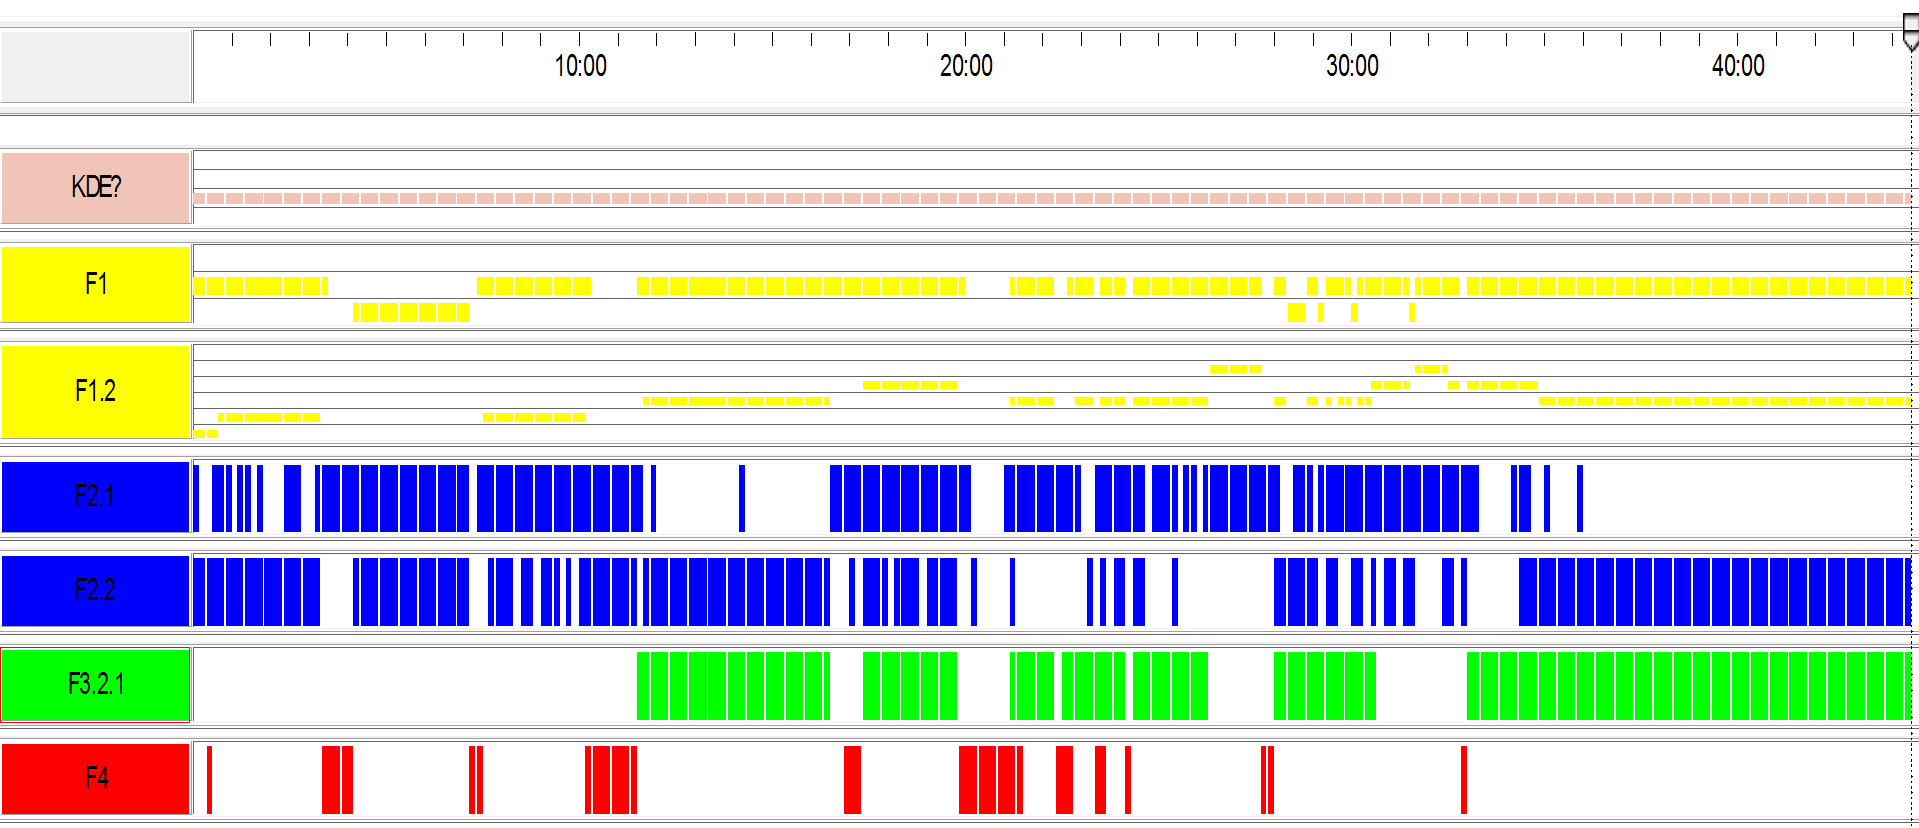This screenshot has width=1919, height=828.
Task: Click the 30:00 mark on time ruler
Action: (x=1352, y=66)
